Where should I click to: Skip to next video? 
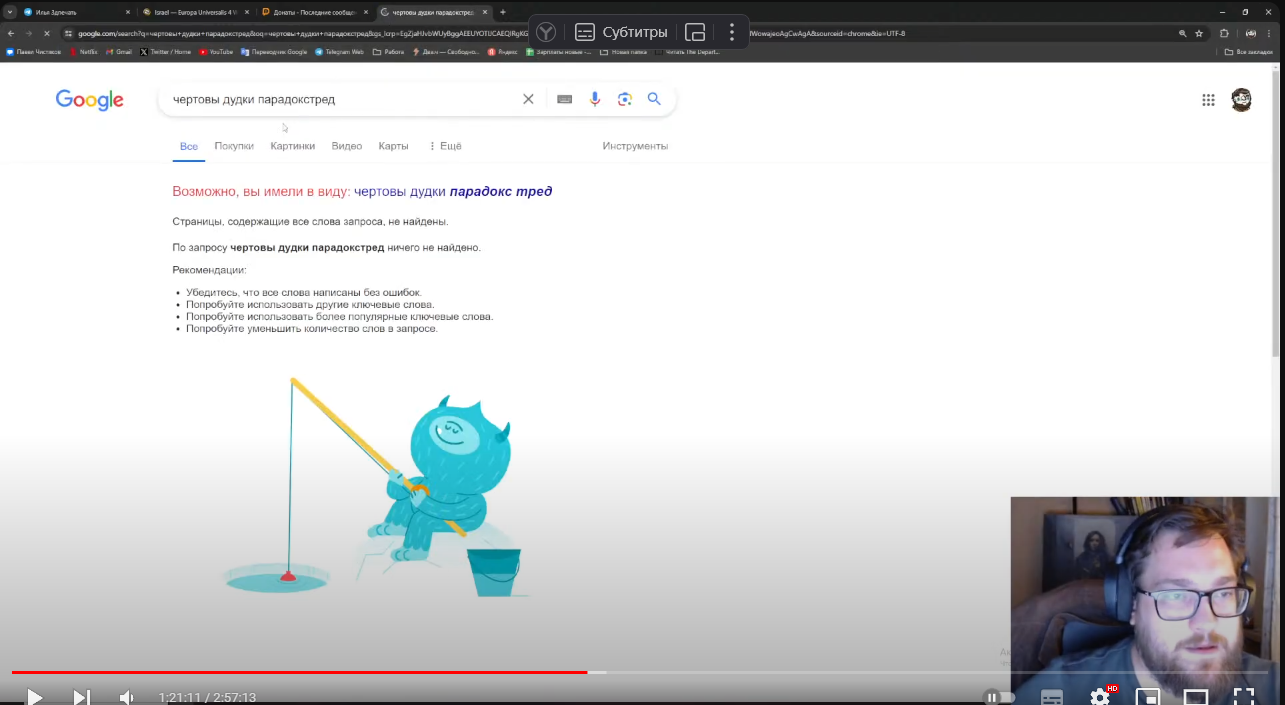coord(82,697)
